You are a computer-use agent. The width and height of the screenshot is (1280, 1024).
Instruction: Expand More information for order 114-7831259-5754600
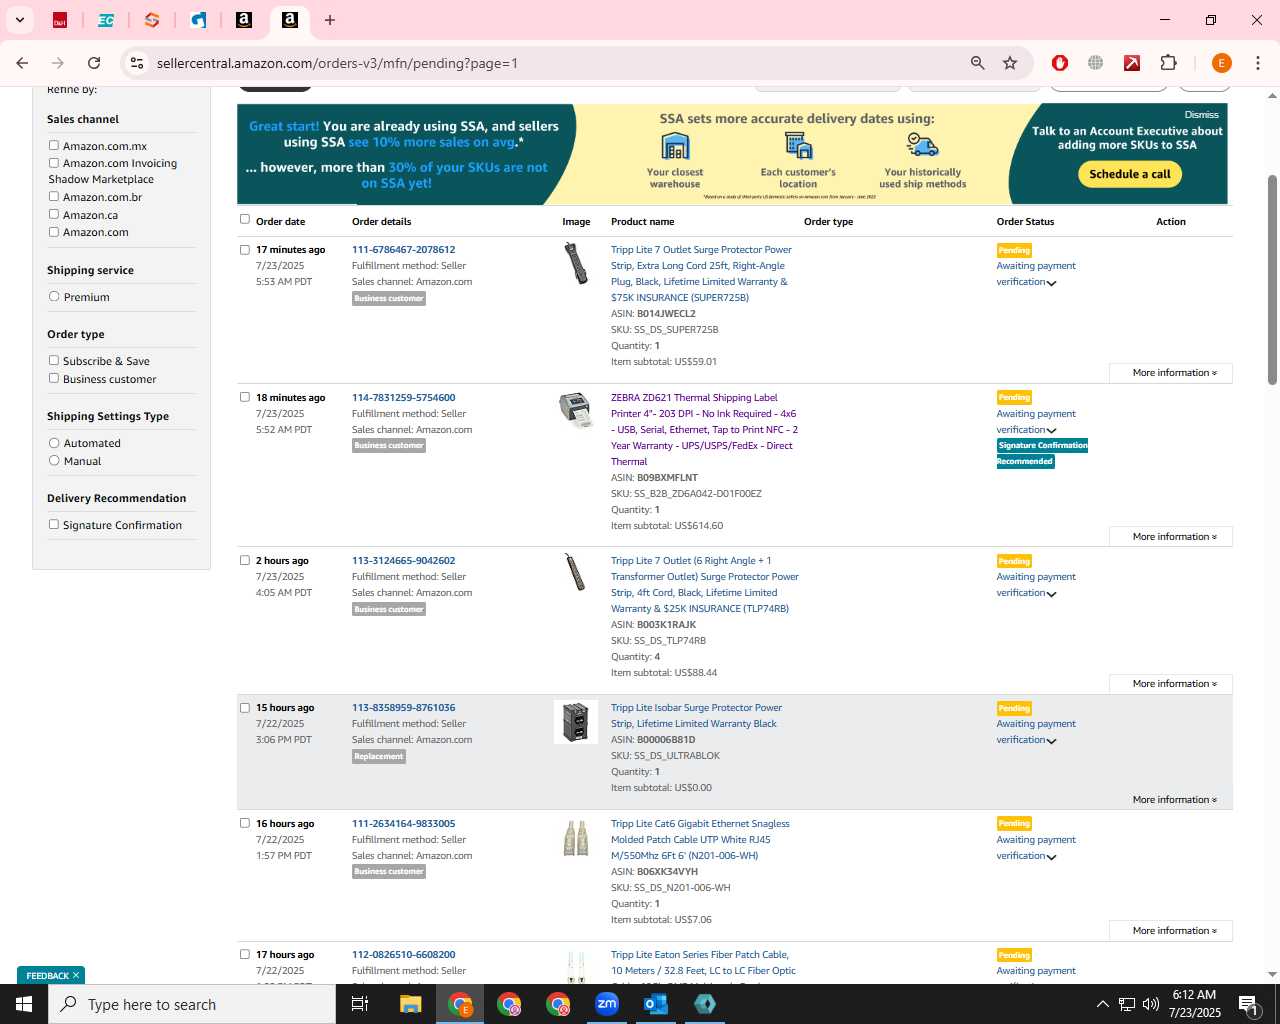1171,537
